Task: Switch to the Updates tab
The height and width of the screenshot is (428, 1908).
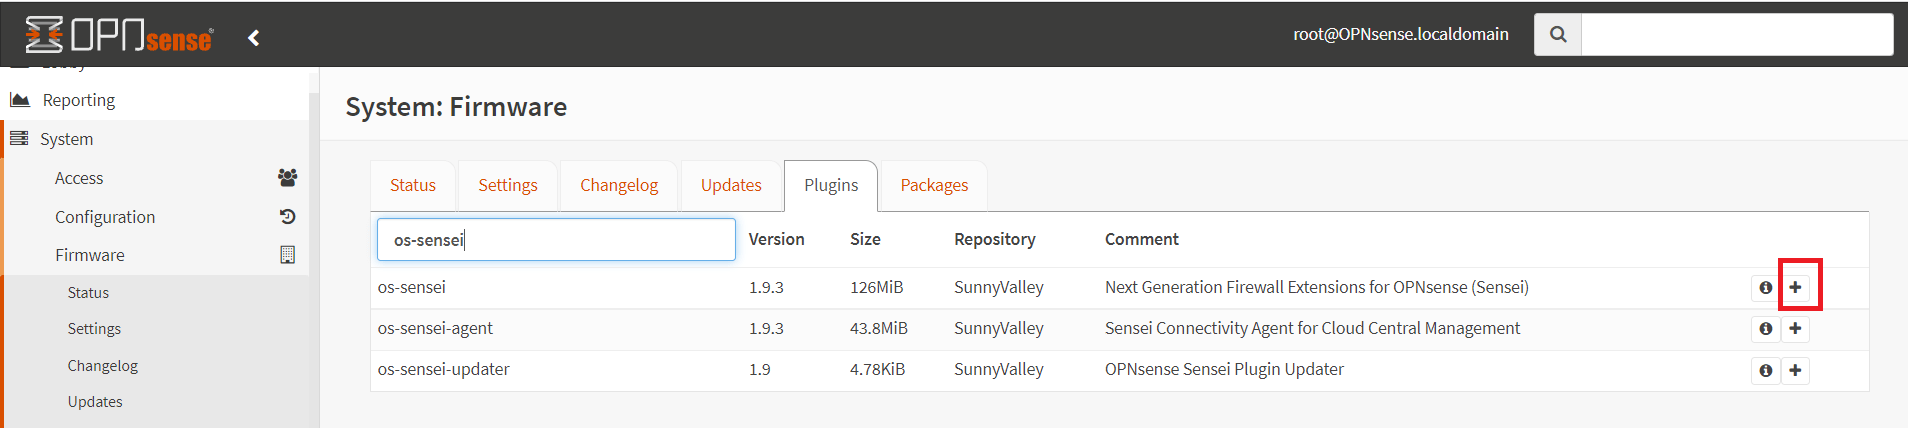Action: (731, 185)
